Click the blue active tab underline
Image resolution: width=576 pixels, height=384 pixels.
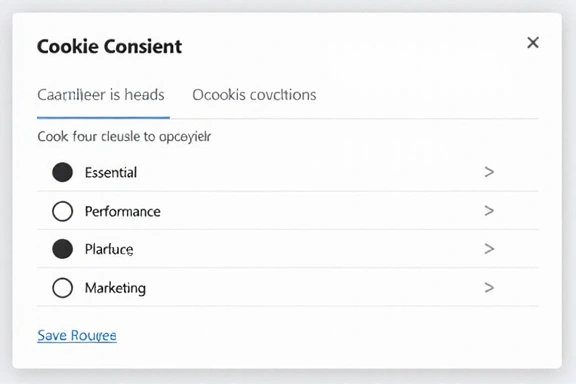[103, 118]
